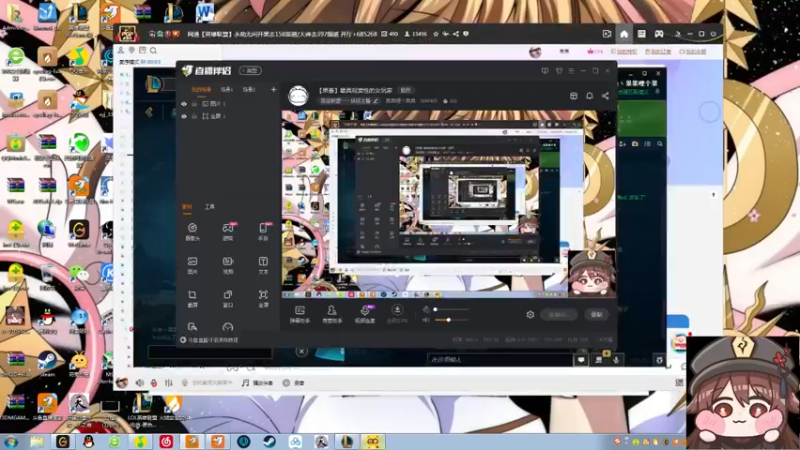
Task: Open the Word icon on the desktop
Action: (205, 11)
